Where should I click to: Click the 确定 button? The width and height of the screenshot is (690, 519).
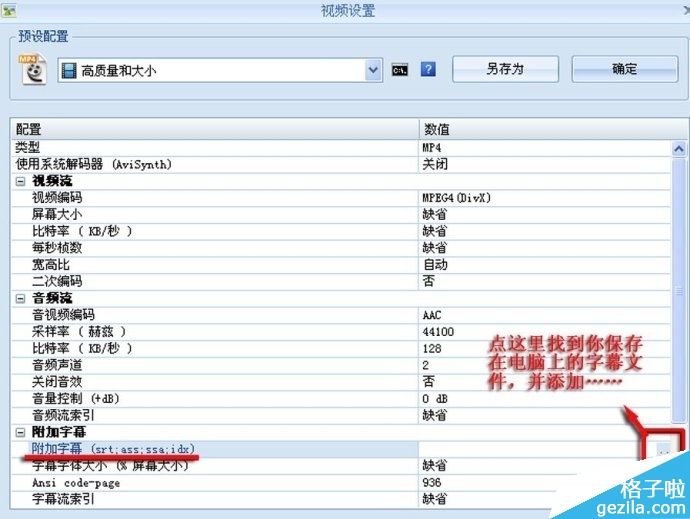point(624,69)
